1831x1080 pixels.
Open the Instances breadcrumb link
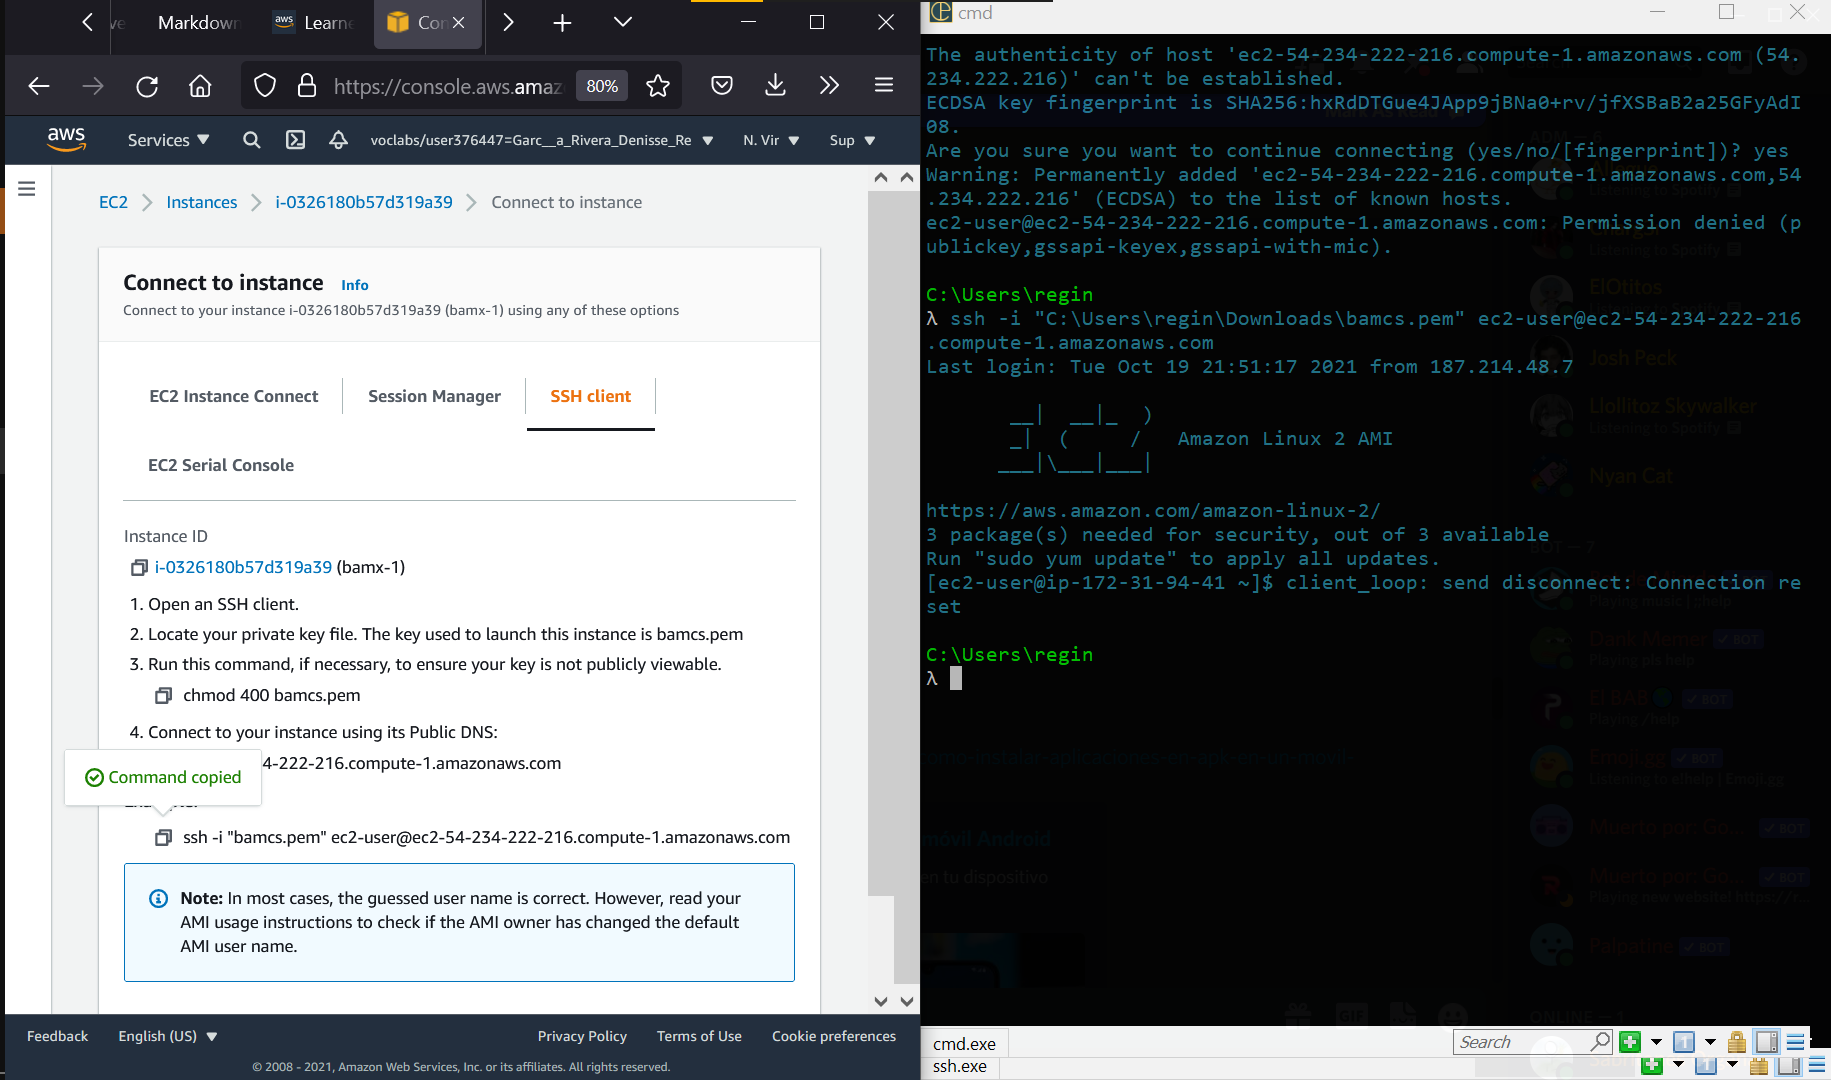coord(202,202)
